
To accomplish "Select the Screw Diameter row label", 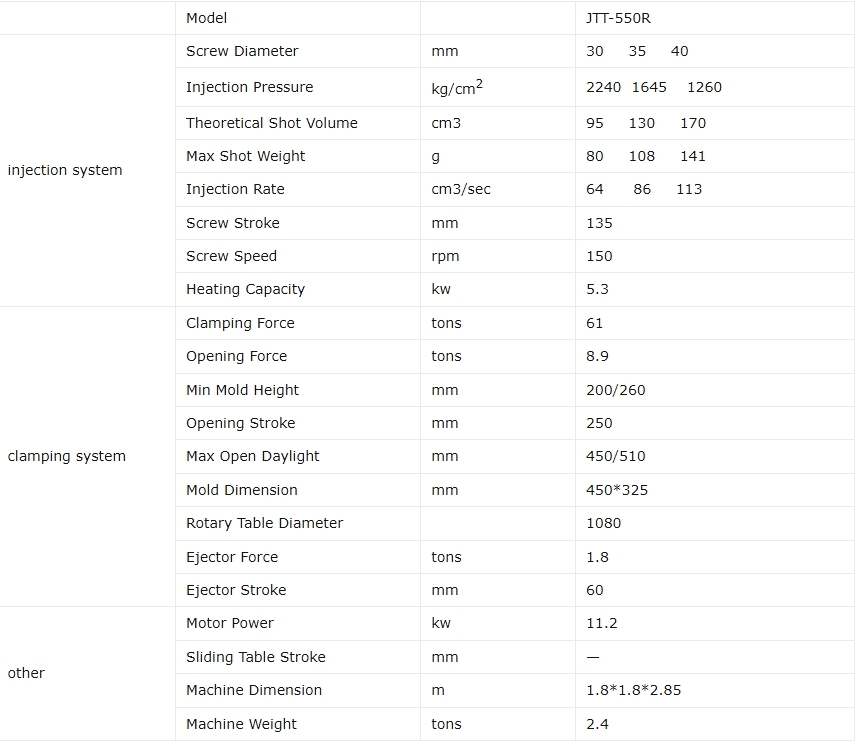I will click(x=242, y=51).
